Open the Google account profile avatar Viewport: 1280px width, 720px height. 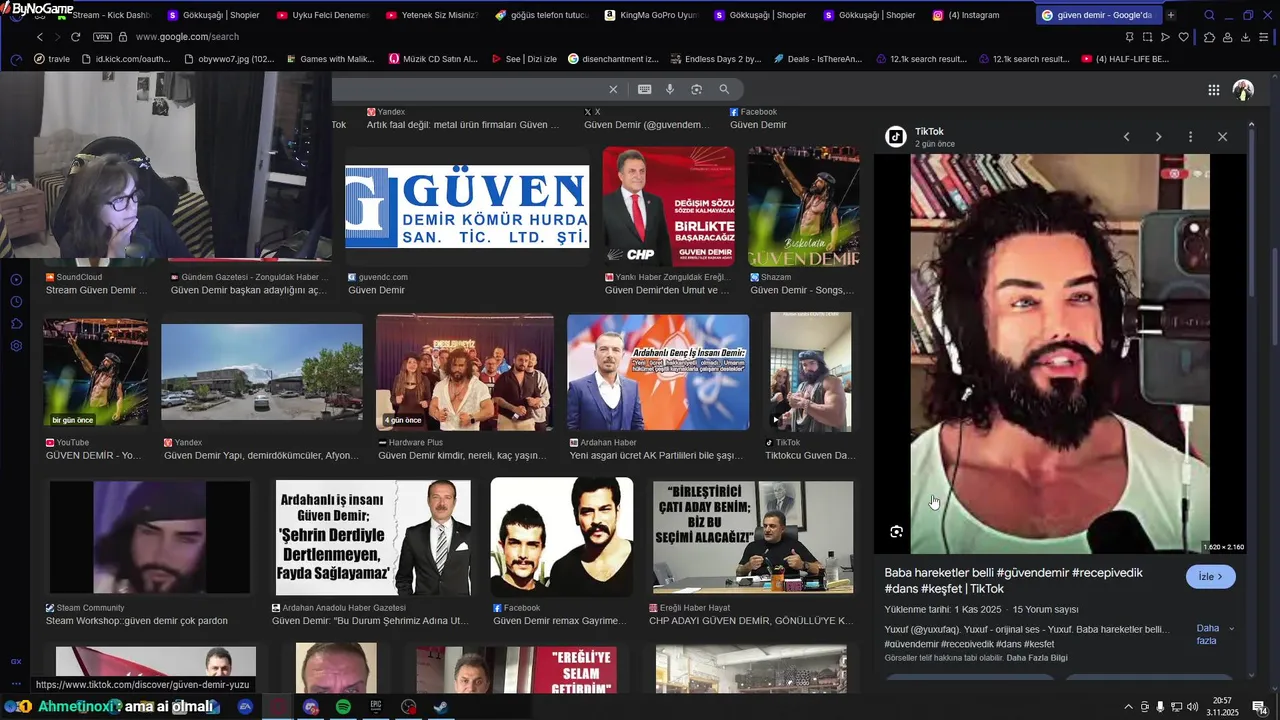point(1243,90)
